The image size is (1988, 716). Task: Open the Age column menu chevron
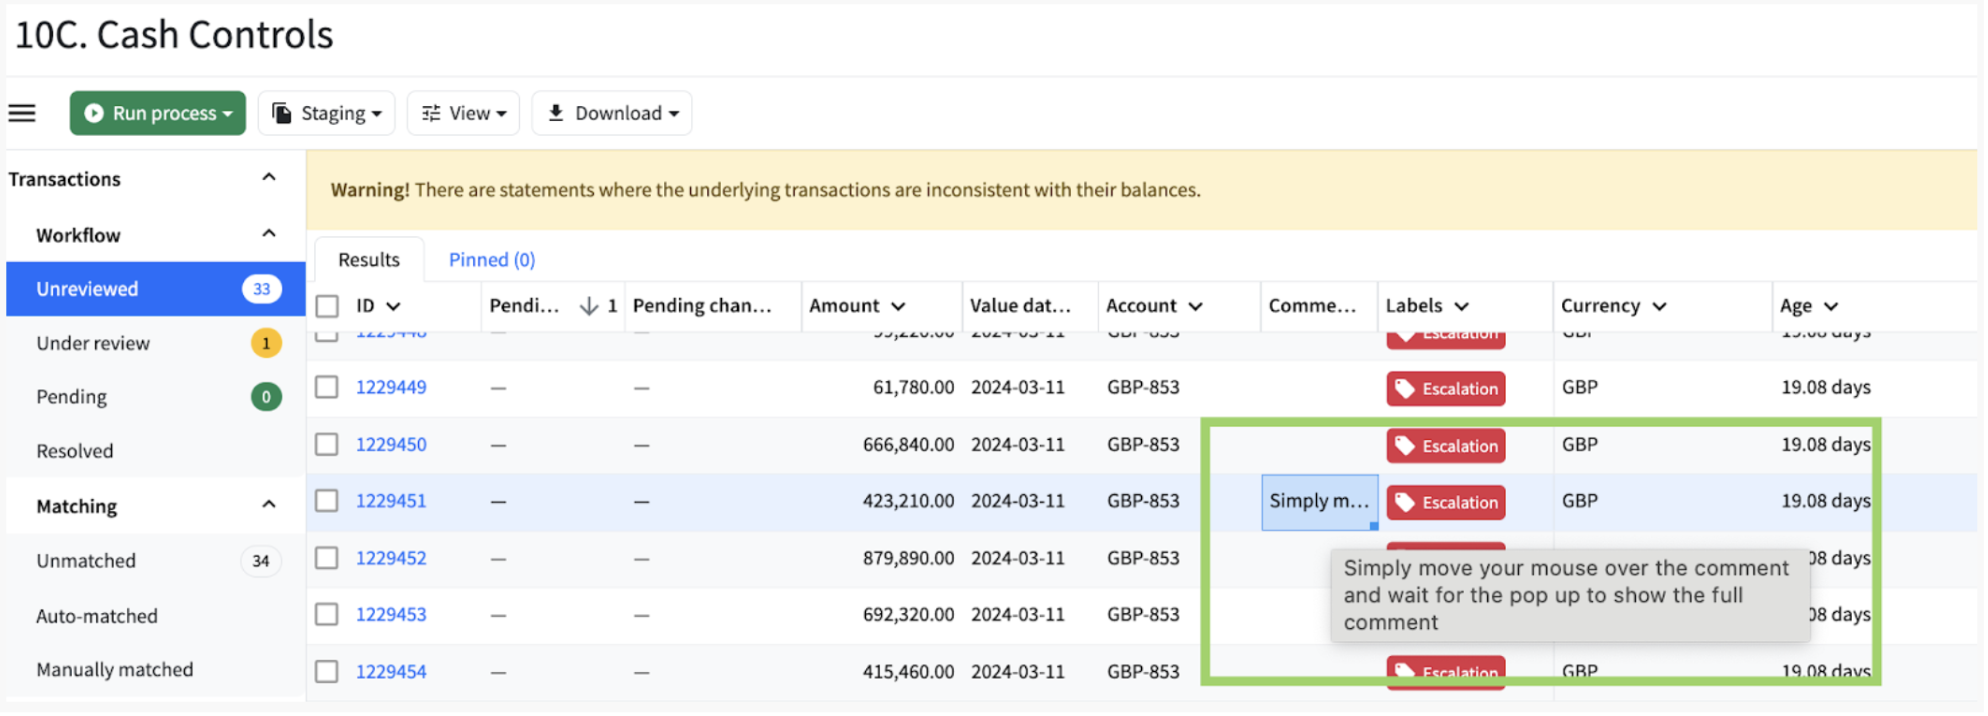(1830, 306)
